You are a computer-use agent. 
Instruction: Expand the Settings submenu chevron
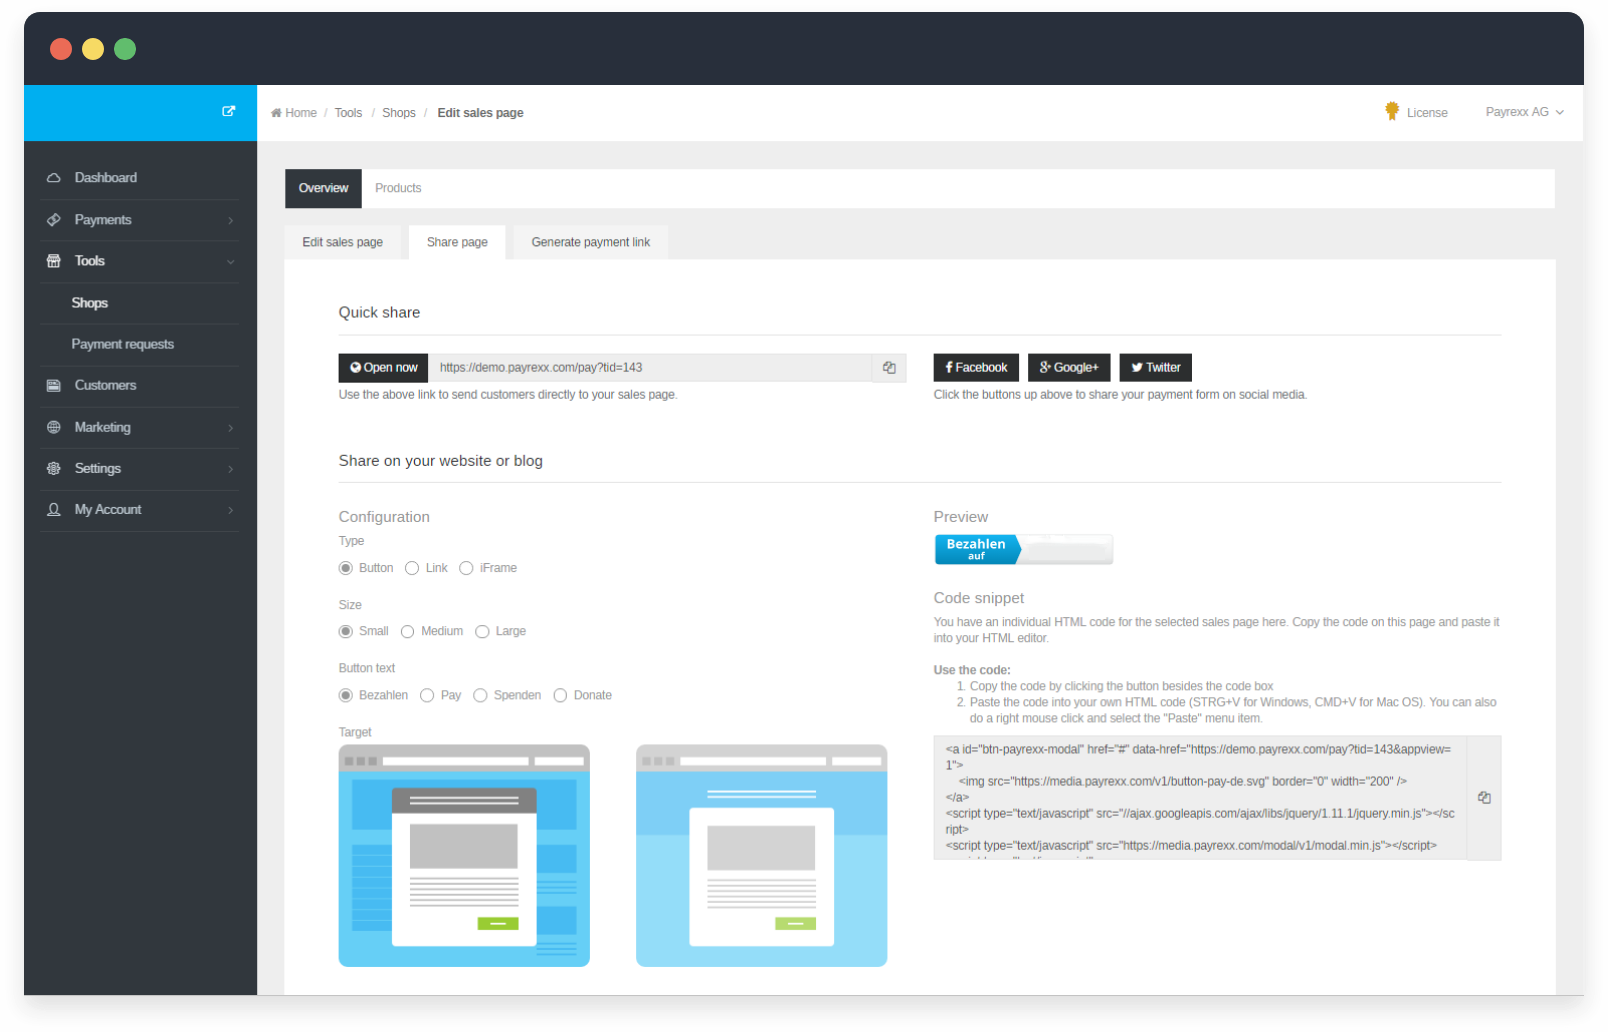pyautogui.click(x=231, y=469)
